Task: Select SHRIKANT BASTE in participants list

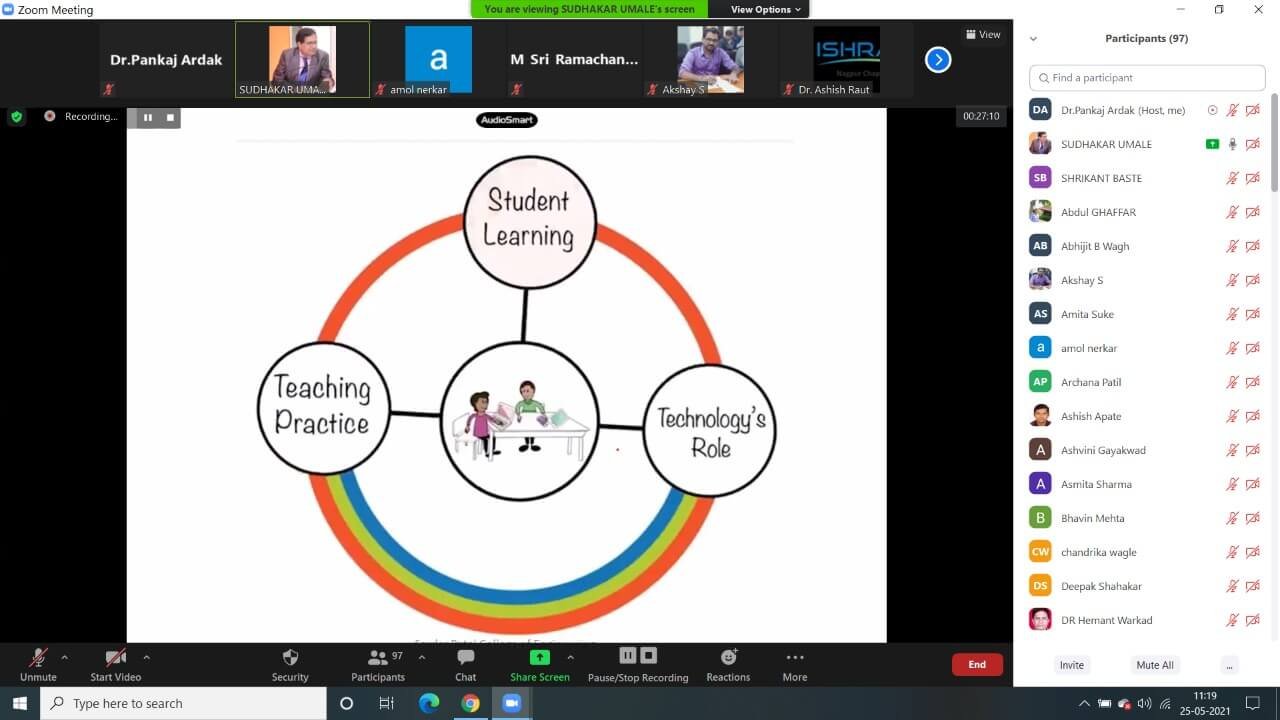Action: click(x=1147, y=178)
